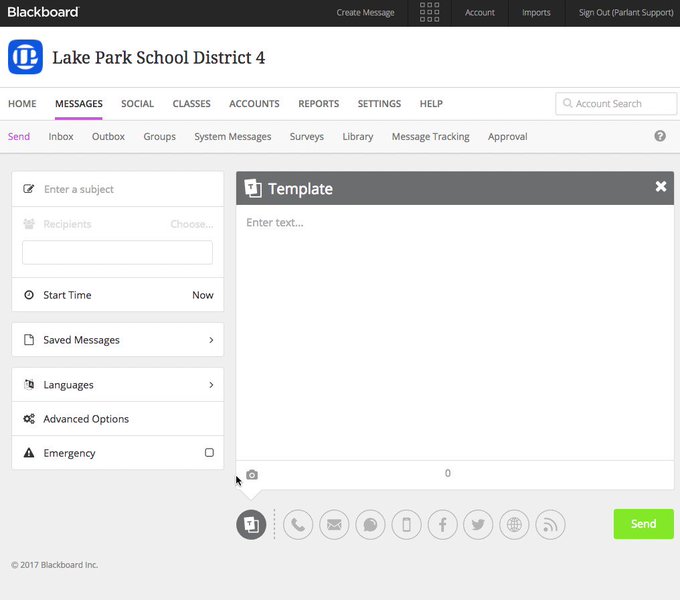Click the Enter text message area

pos(455,332)
